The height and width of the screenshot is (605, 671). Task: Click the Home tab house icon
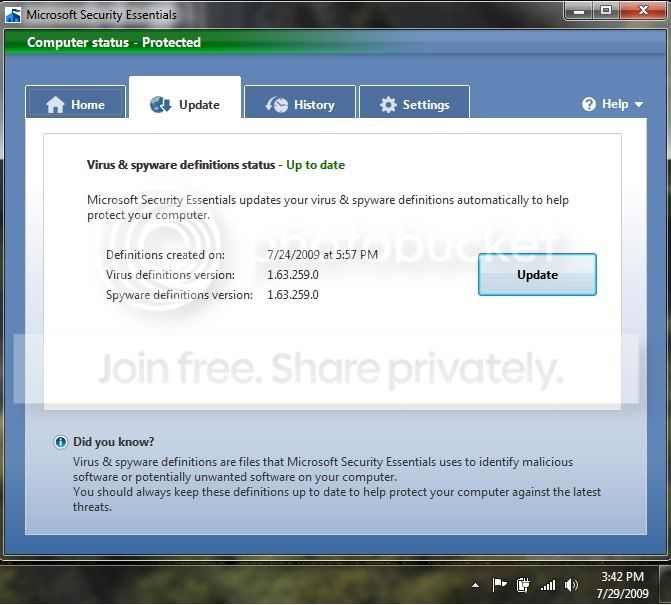pyautogui.click(x=55, y=105)
